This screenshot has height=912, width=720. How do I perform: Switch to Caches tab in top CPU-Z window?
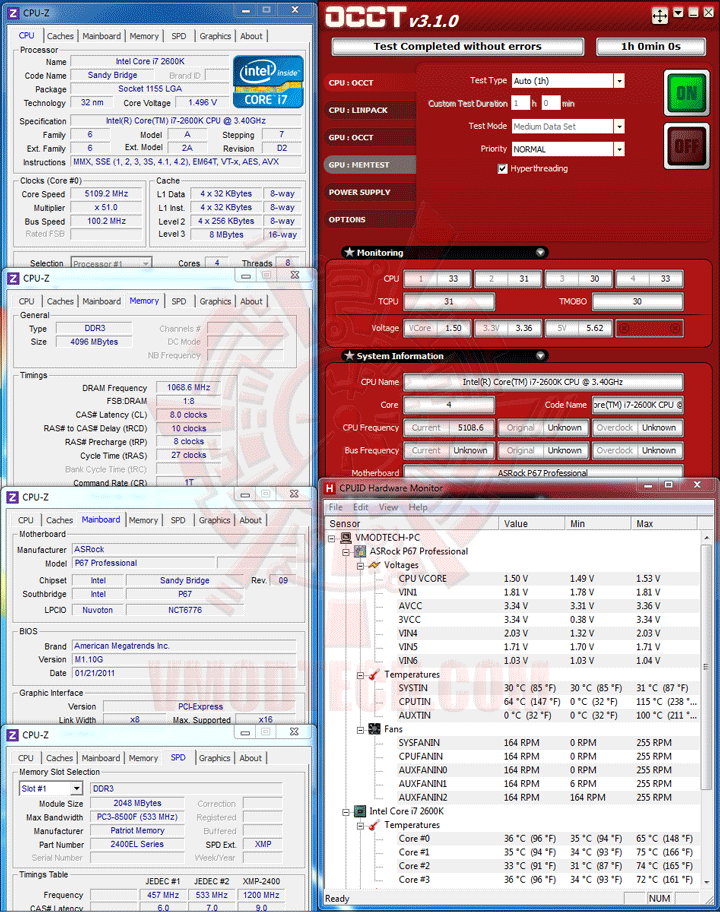[60, 36]
